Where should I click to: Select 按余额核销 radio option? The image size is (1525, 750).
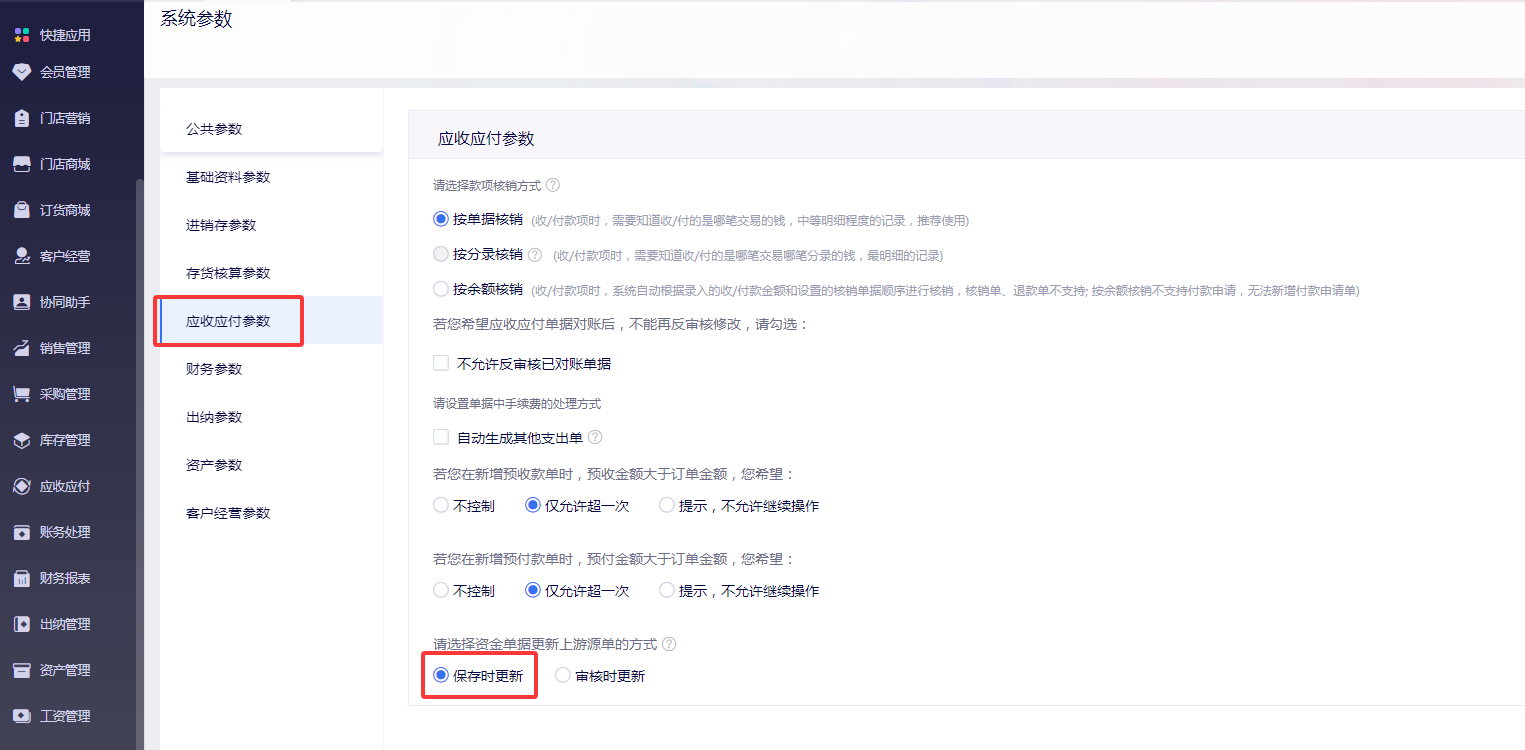click(x=441, y=289)
